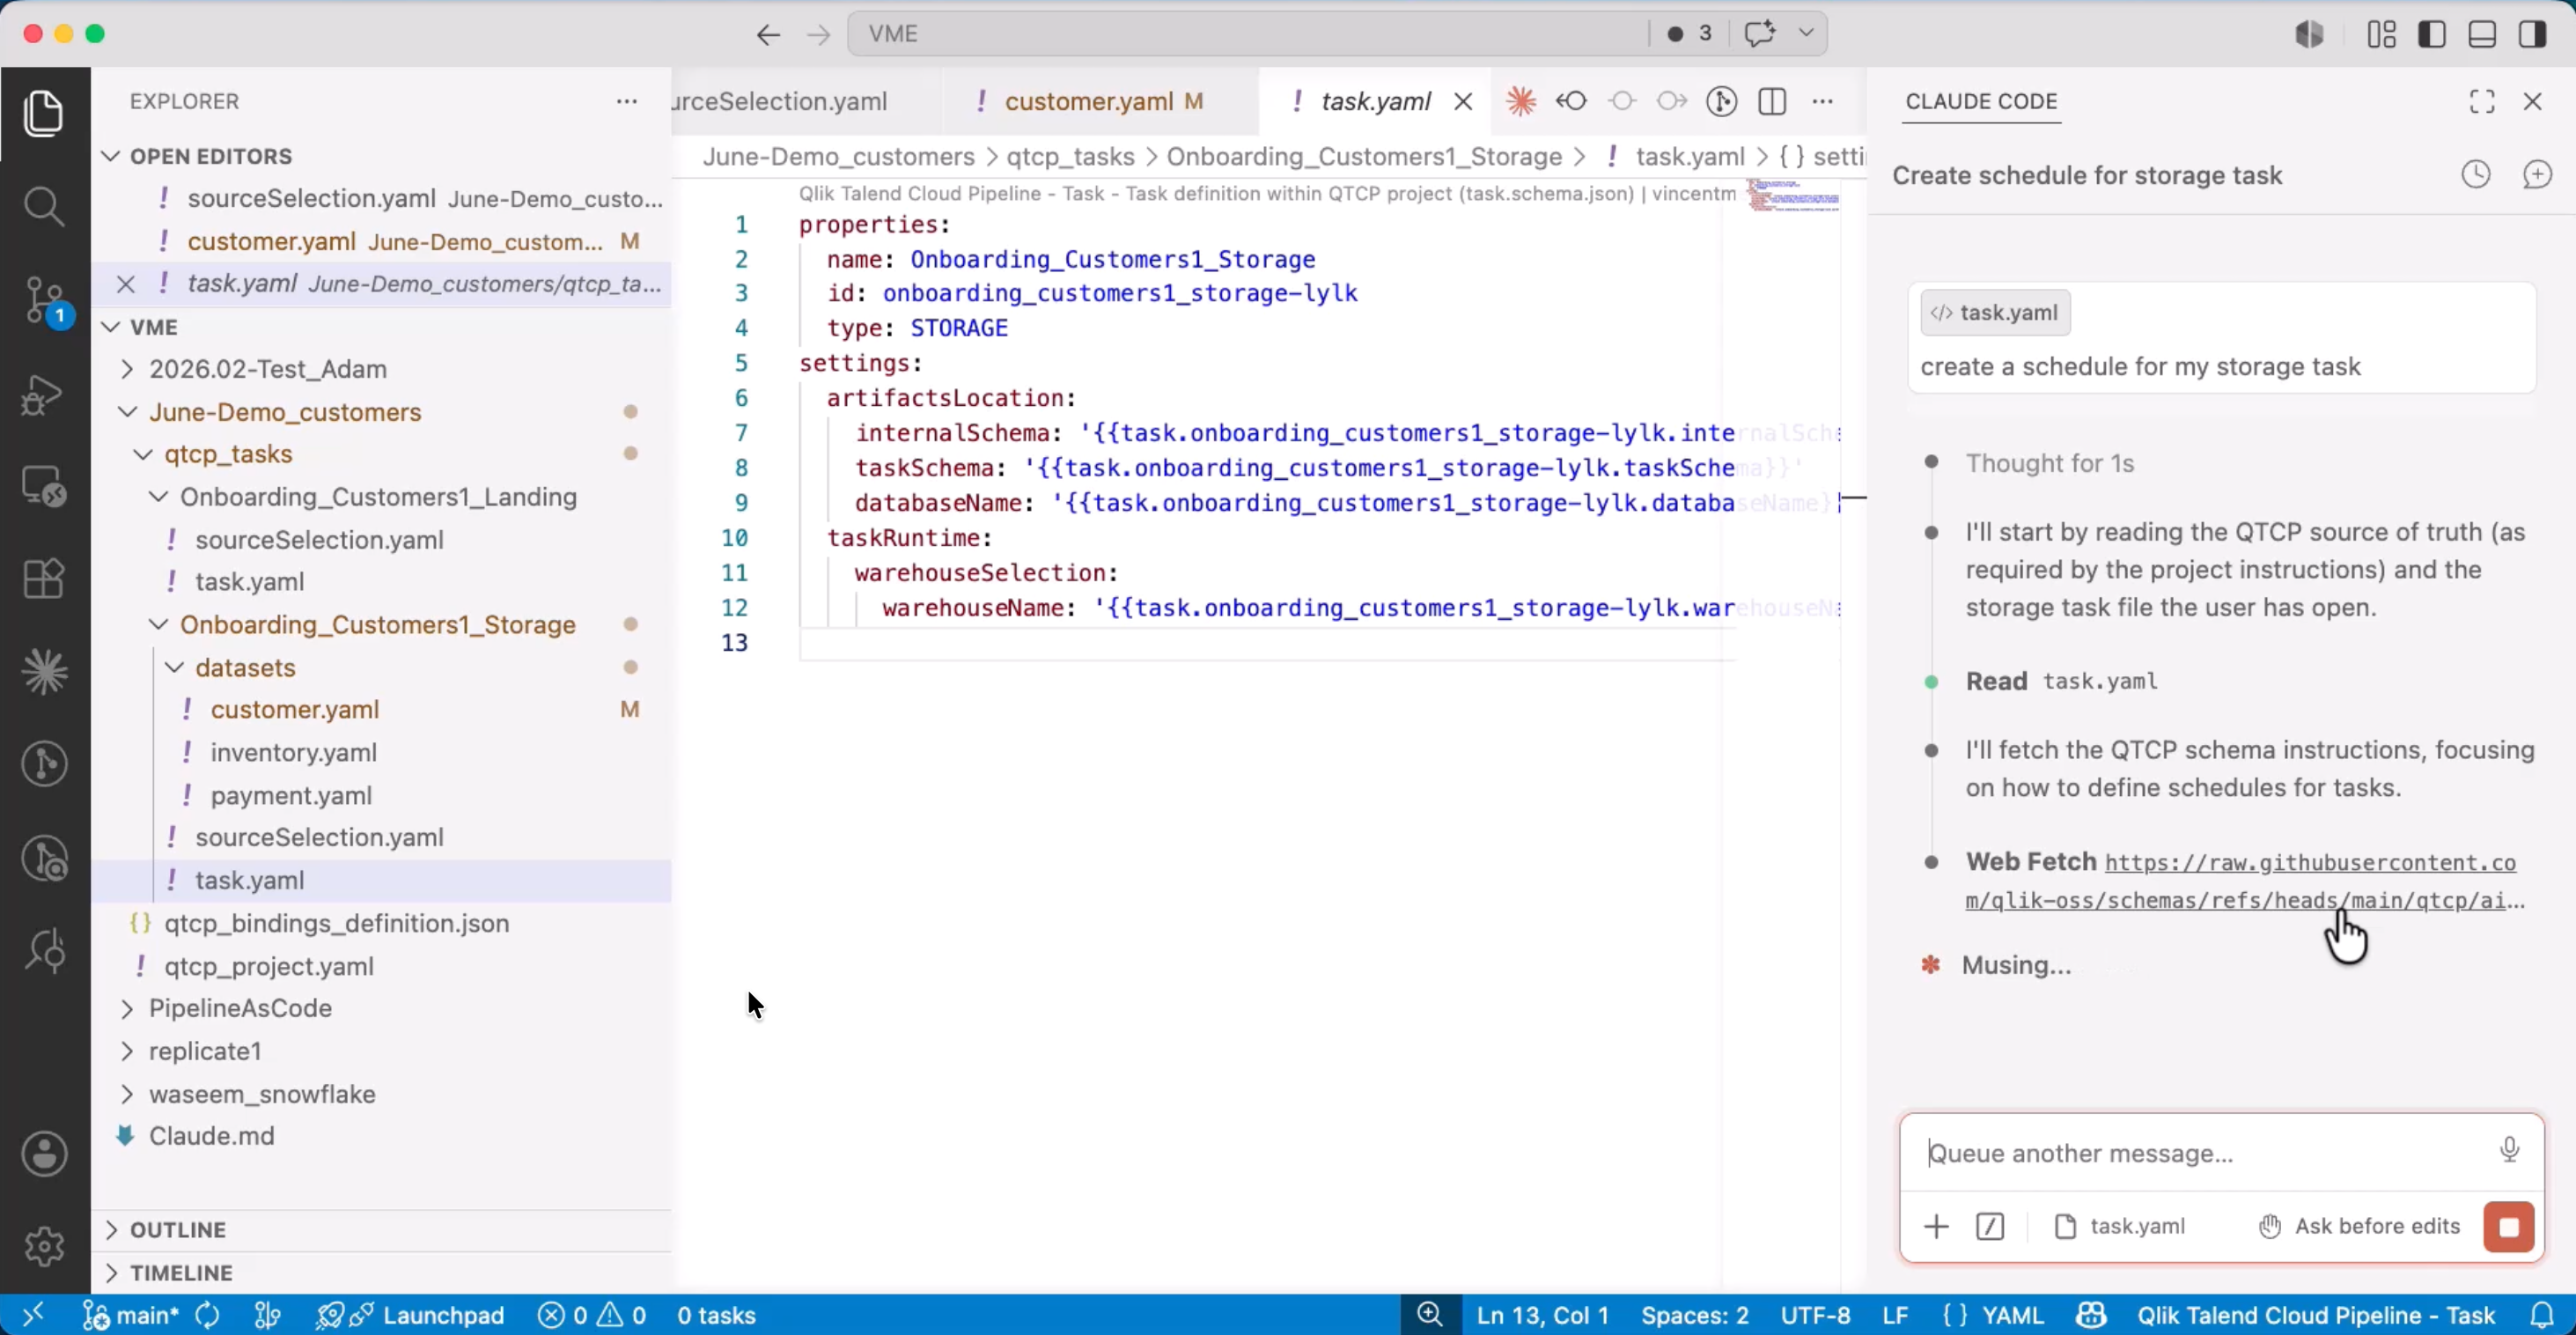Click the editor minimap preview
The width and height of the screenshot is (2576, 1335).
pyautogui.click(x=1793, y=195)
